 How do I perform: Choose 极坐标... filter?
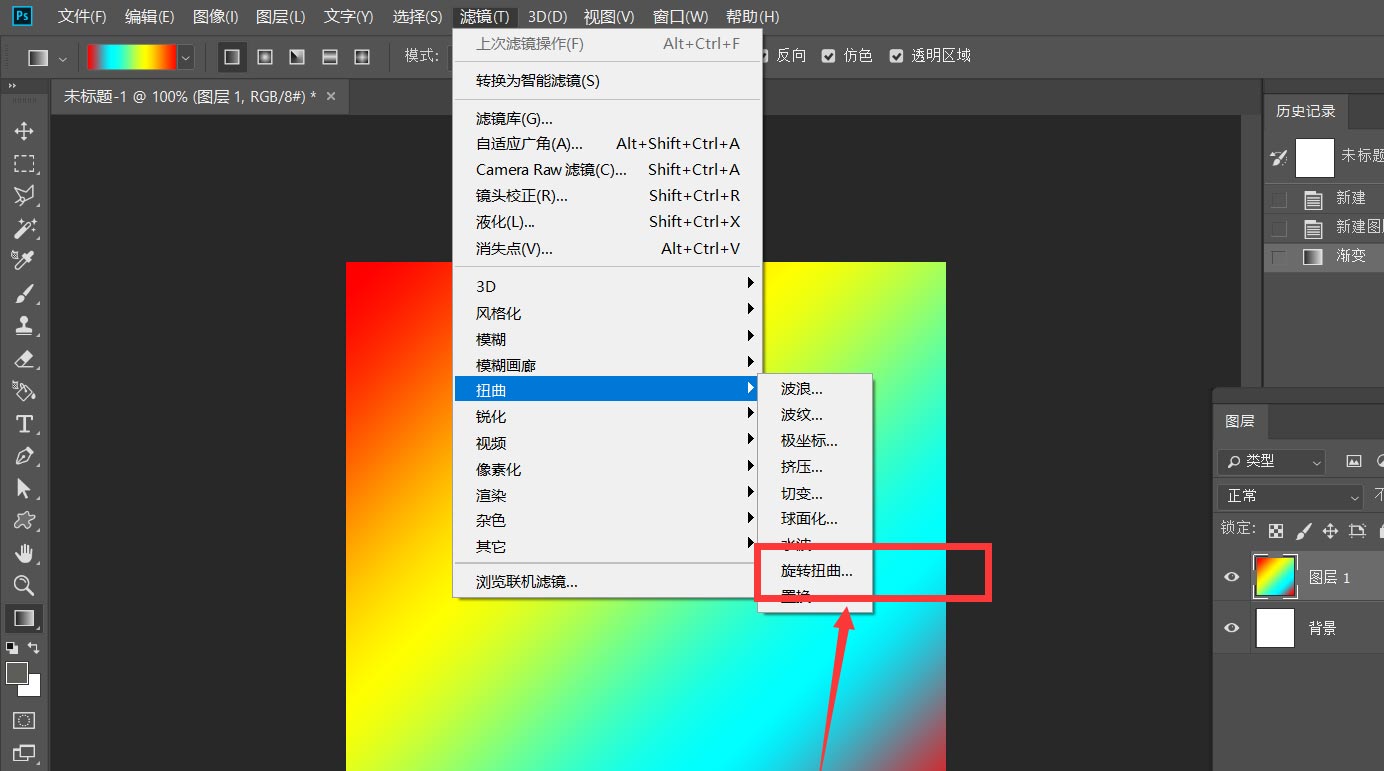coord(816,440)
